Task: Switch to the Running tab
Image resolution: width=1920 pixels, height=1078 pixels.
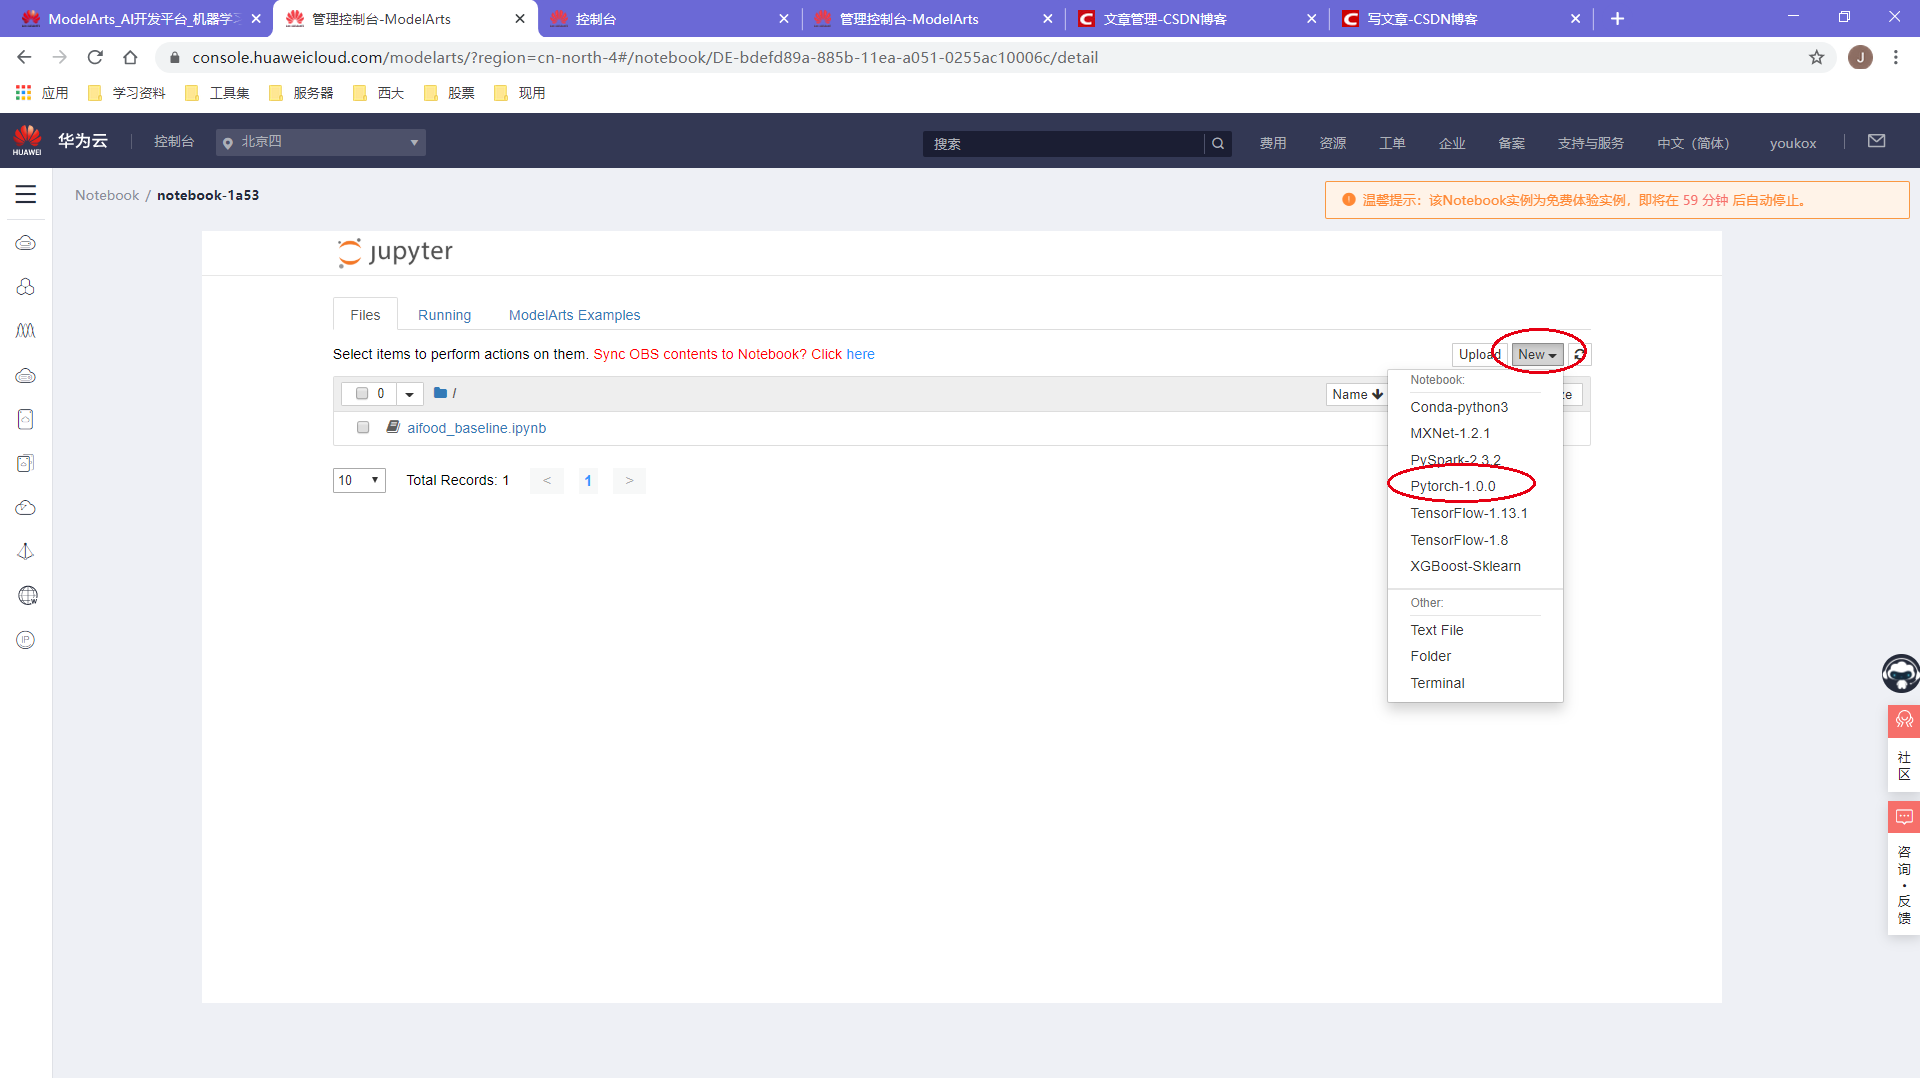Action: (x=444, y=314)
